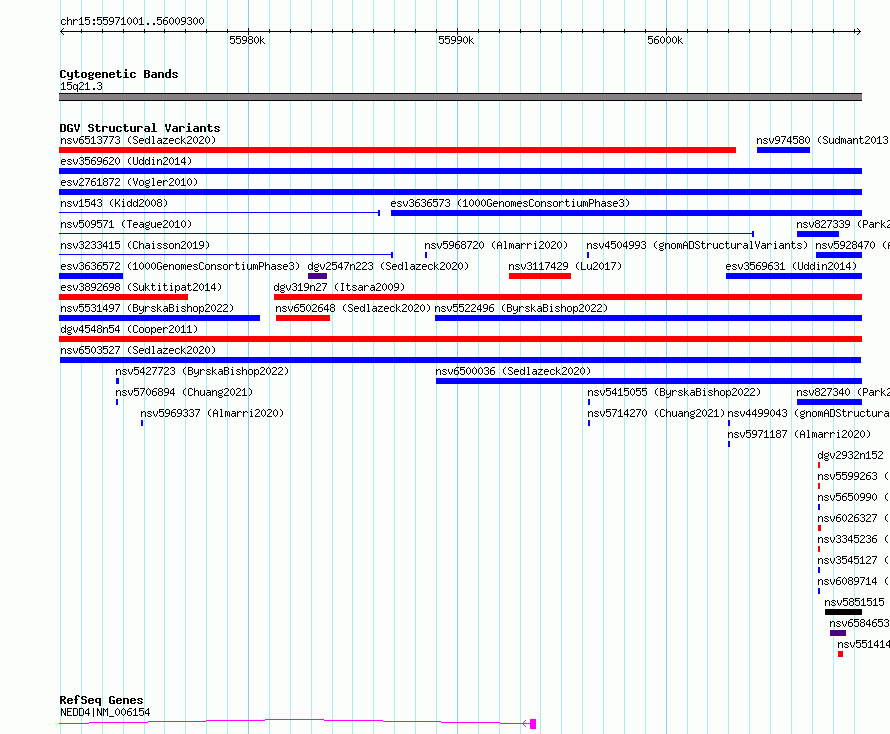Select the nsv5968720 Almarri2020 marker label

click(x=496, y=245)
